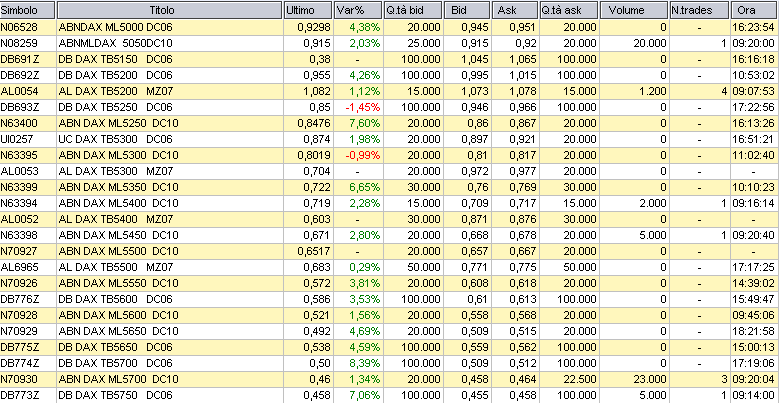This screenshot has height=403, width=779.
Task: Click ask value 1,065
Action: (523, 59)
